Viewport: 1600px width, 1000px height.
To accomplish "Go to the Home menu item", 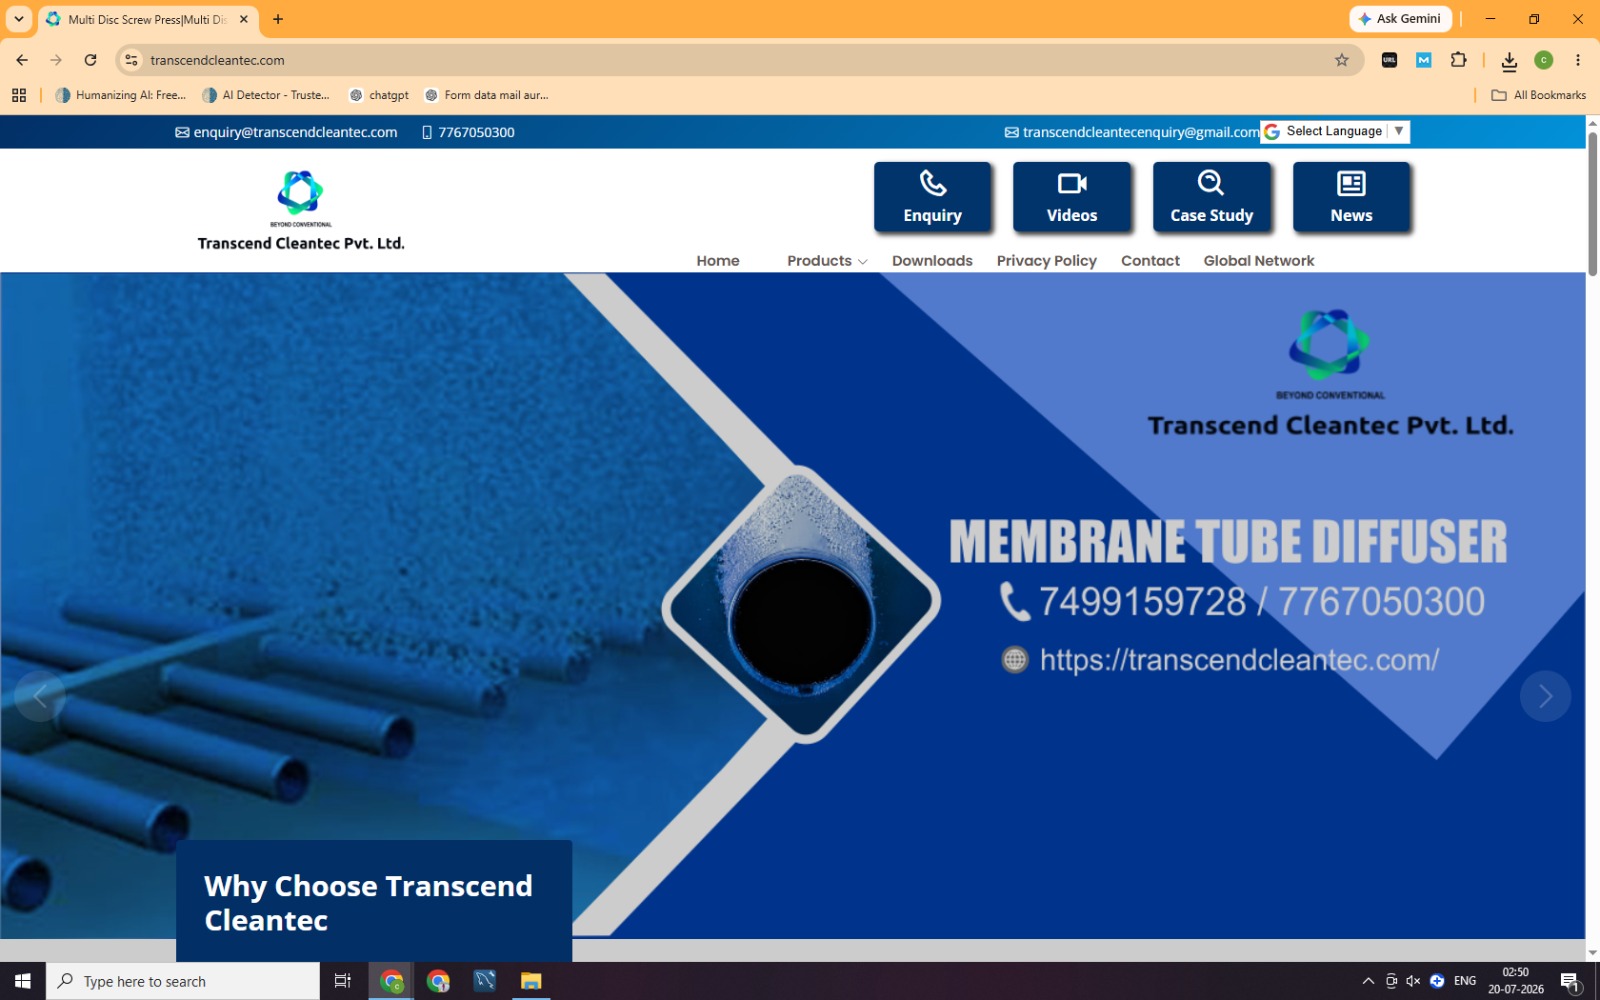I will click(718, 261).
